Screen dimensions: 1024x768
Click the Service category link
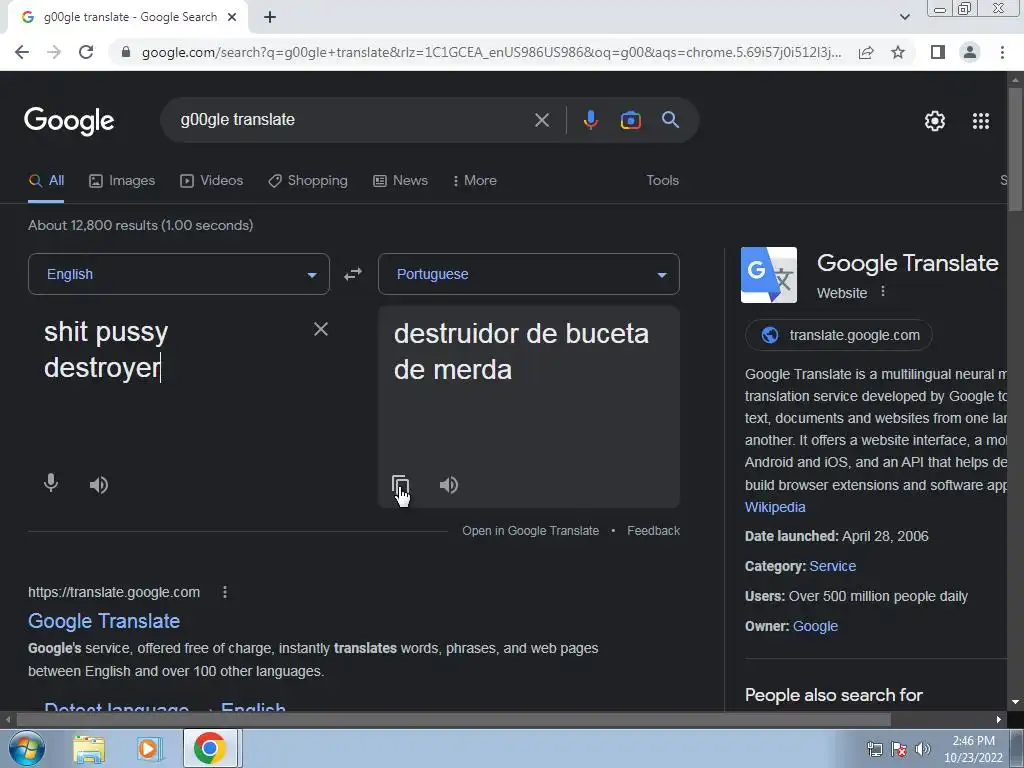pyautogui.click(x=832, y=566)
